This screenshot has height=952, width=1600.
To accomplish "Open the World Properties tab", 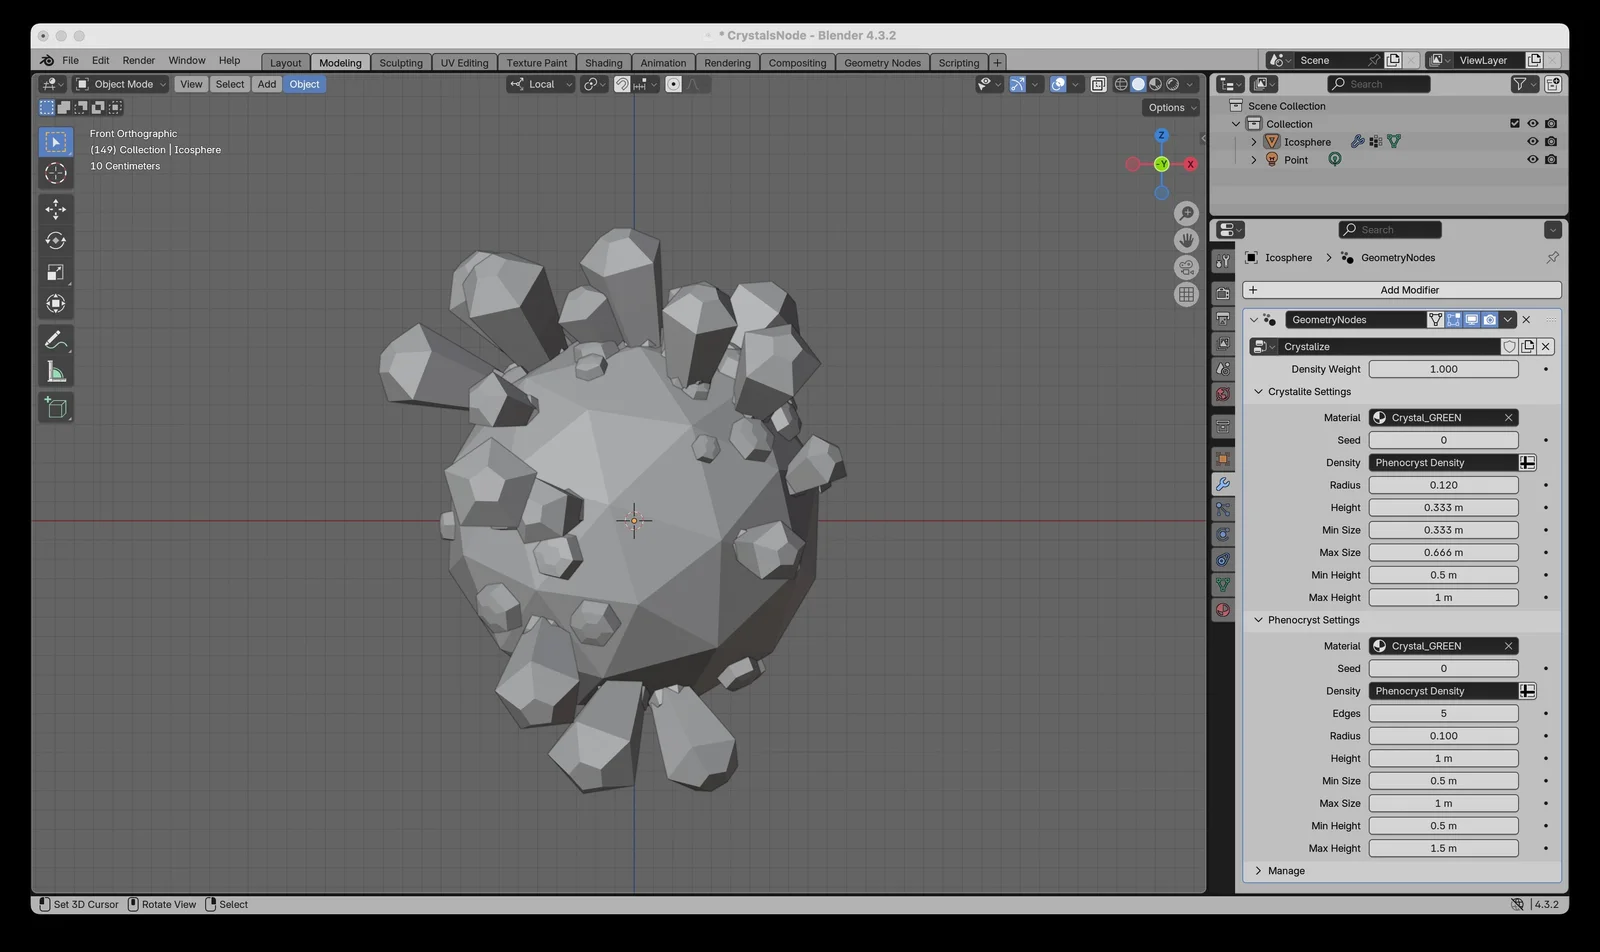I will [x=1222, y=394].
